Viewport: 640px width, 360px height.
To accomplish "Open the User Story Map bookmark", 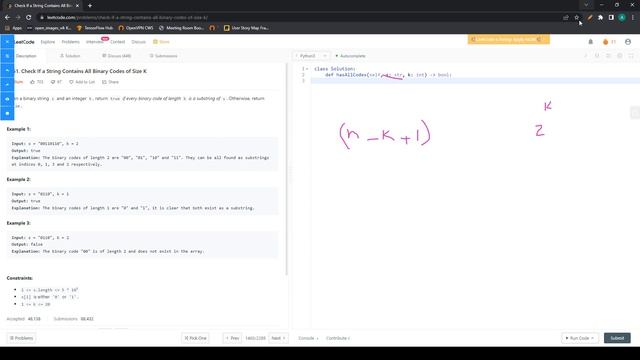I will [246, 28].
